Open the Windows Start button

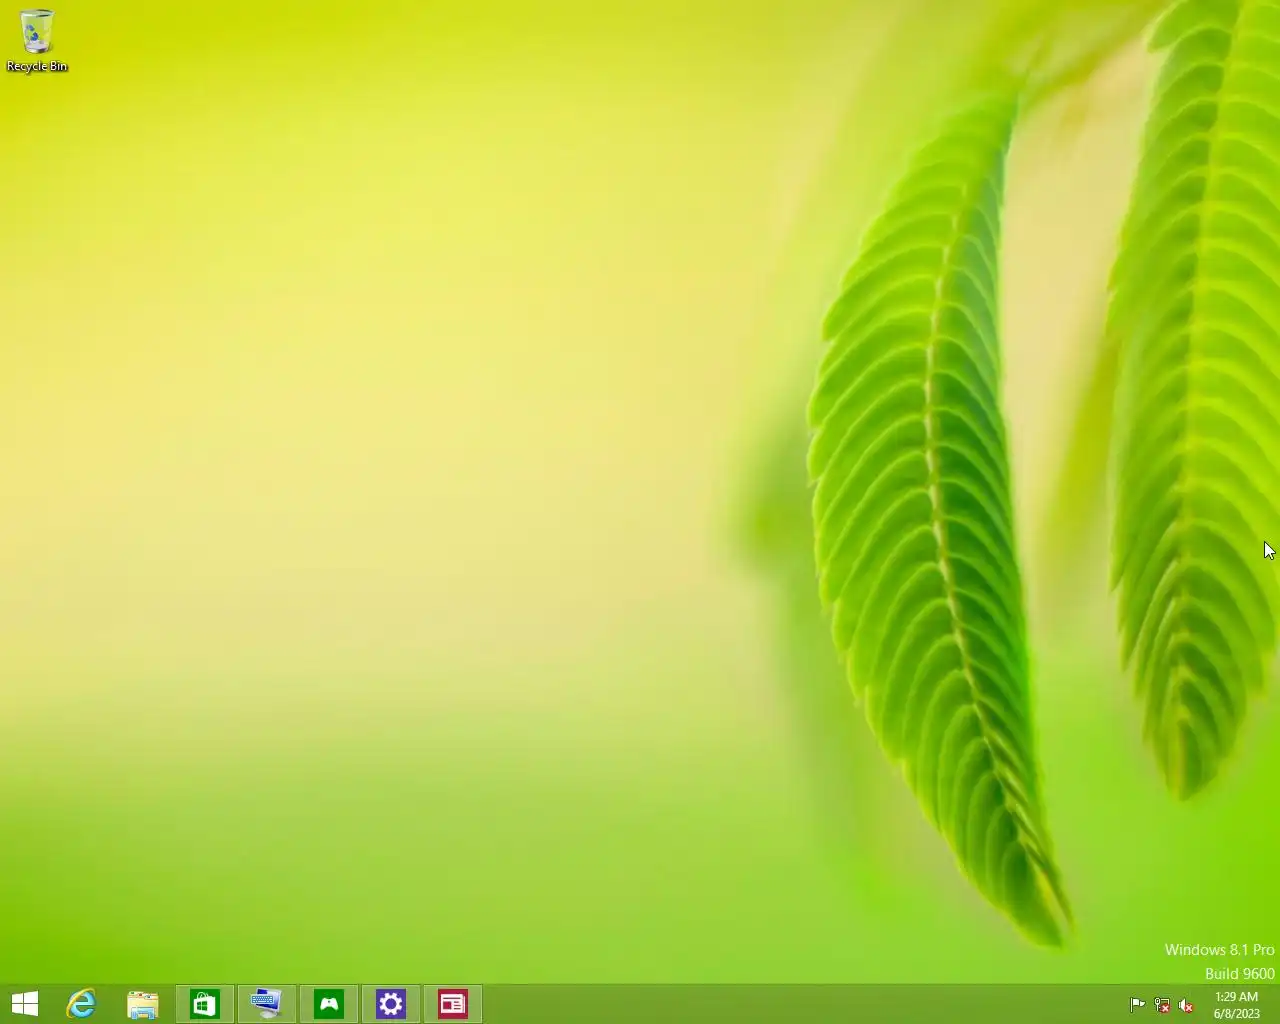pyautogui.click(x=25, y=1004)
